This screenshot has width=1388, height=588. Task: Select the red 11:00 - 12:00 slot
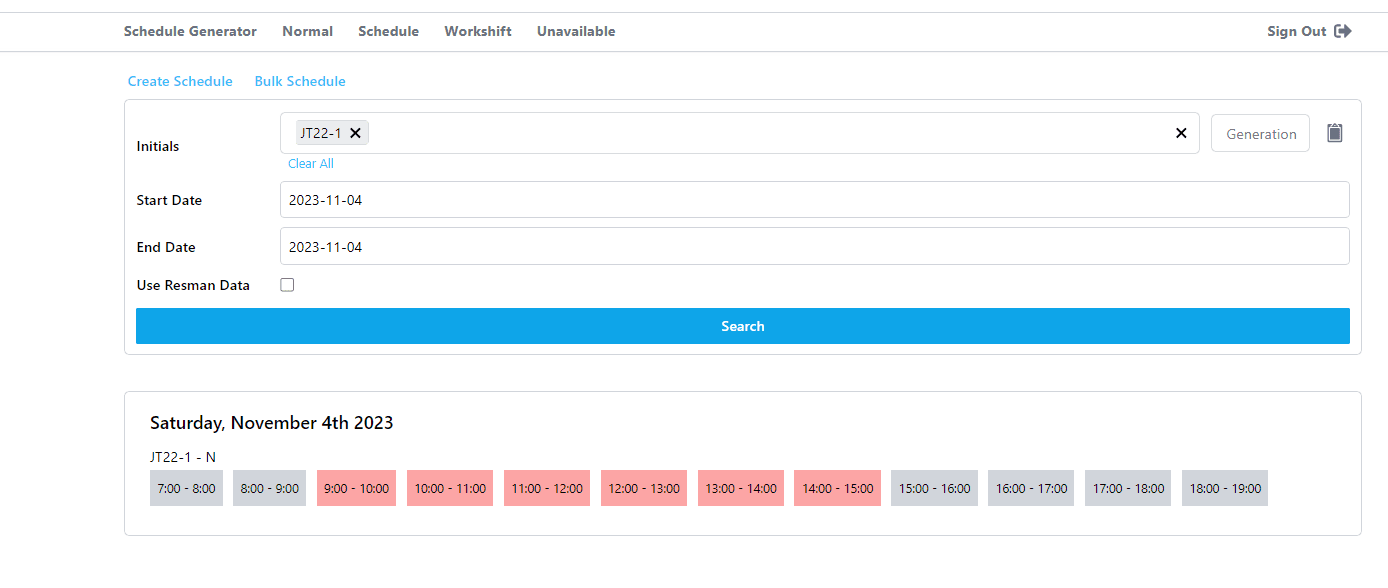pos(547,488)
